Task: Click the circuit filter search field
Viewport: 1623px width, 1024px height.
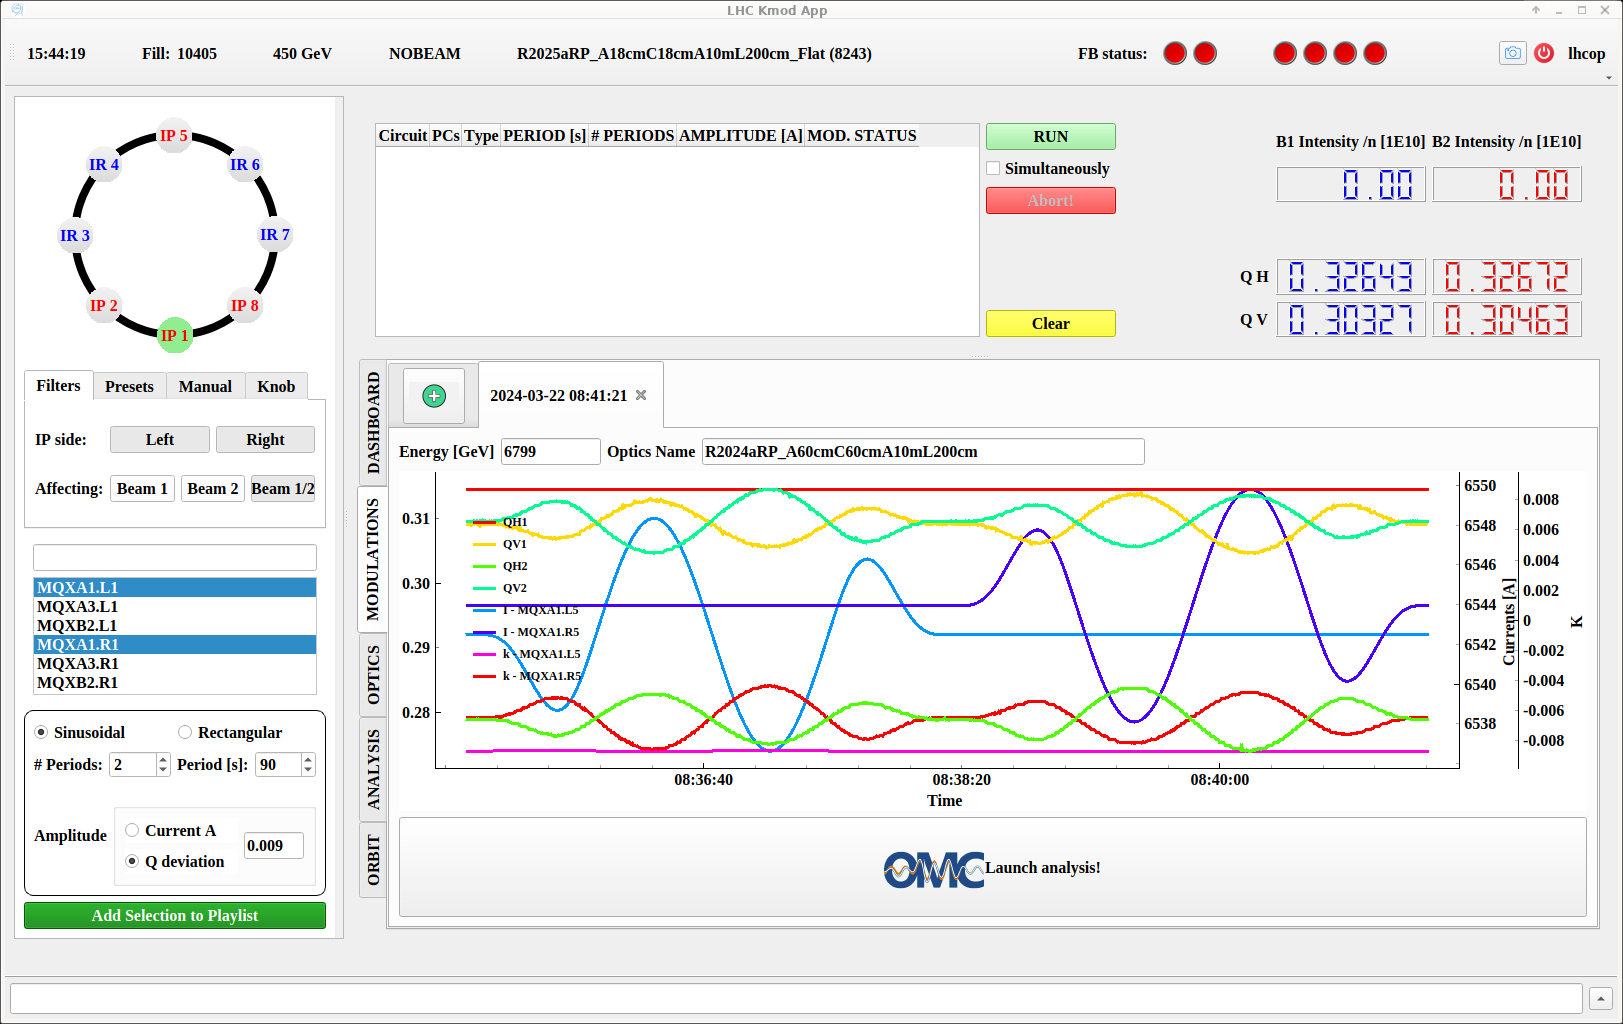Action: [x=175, y=557]
